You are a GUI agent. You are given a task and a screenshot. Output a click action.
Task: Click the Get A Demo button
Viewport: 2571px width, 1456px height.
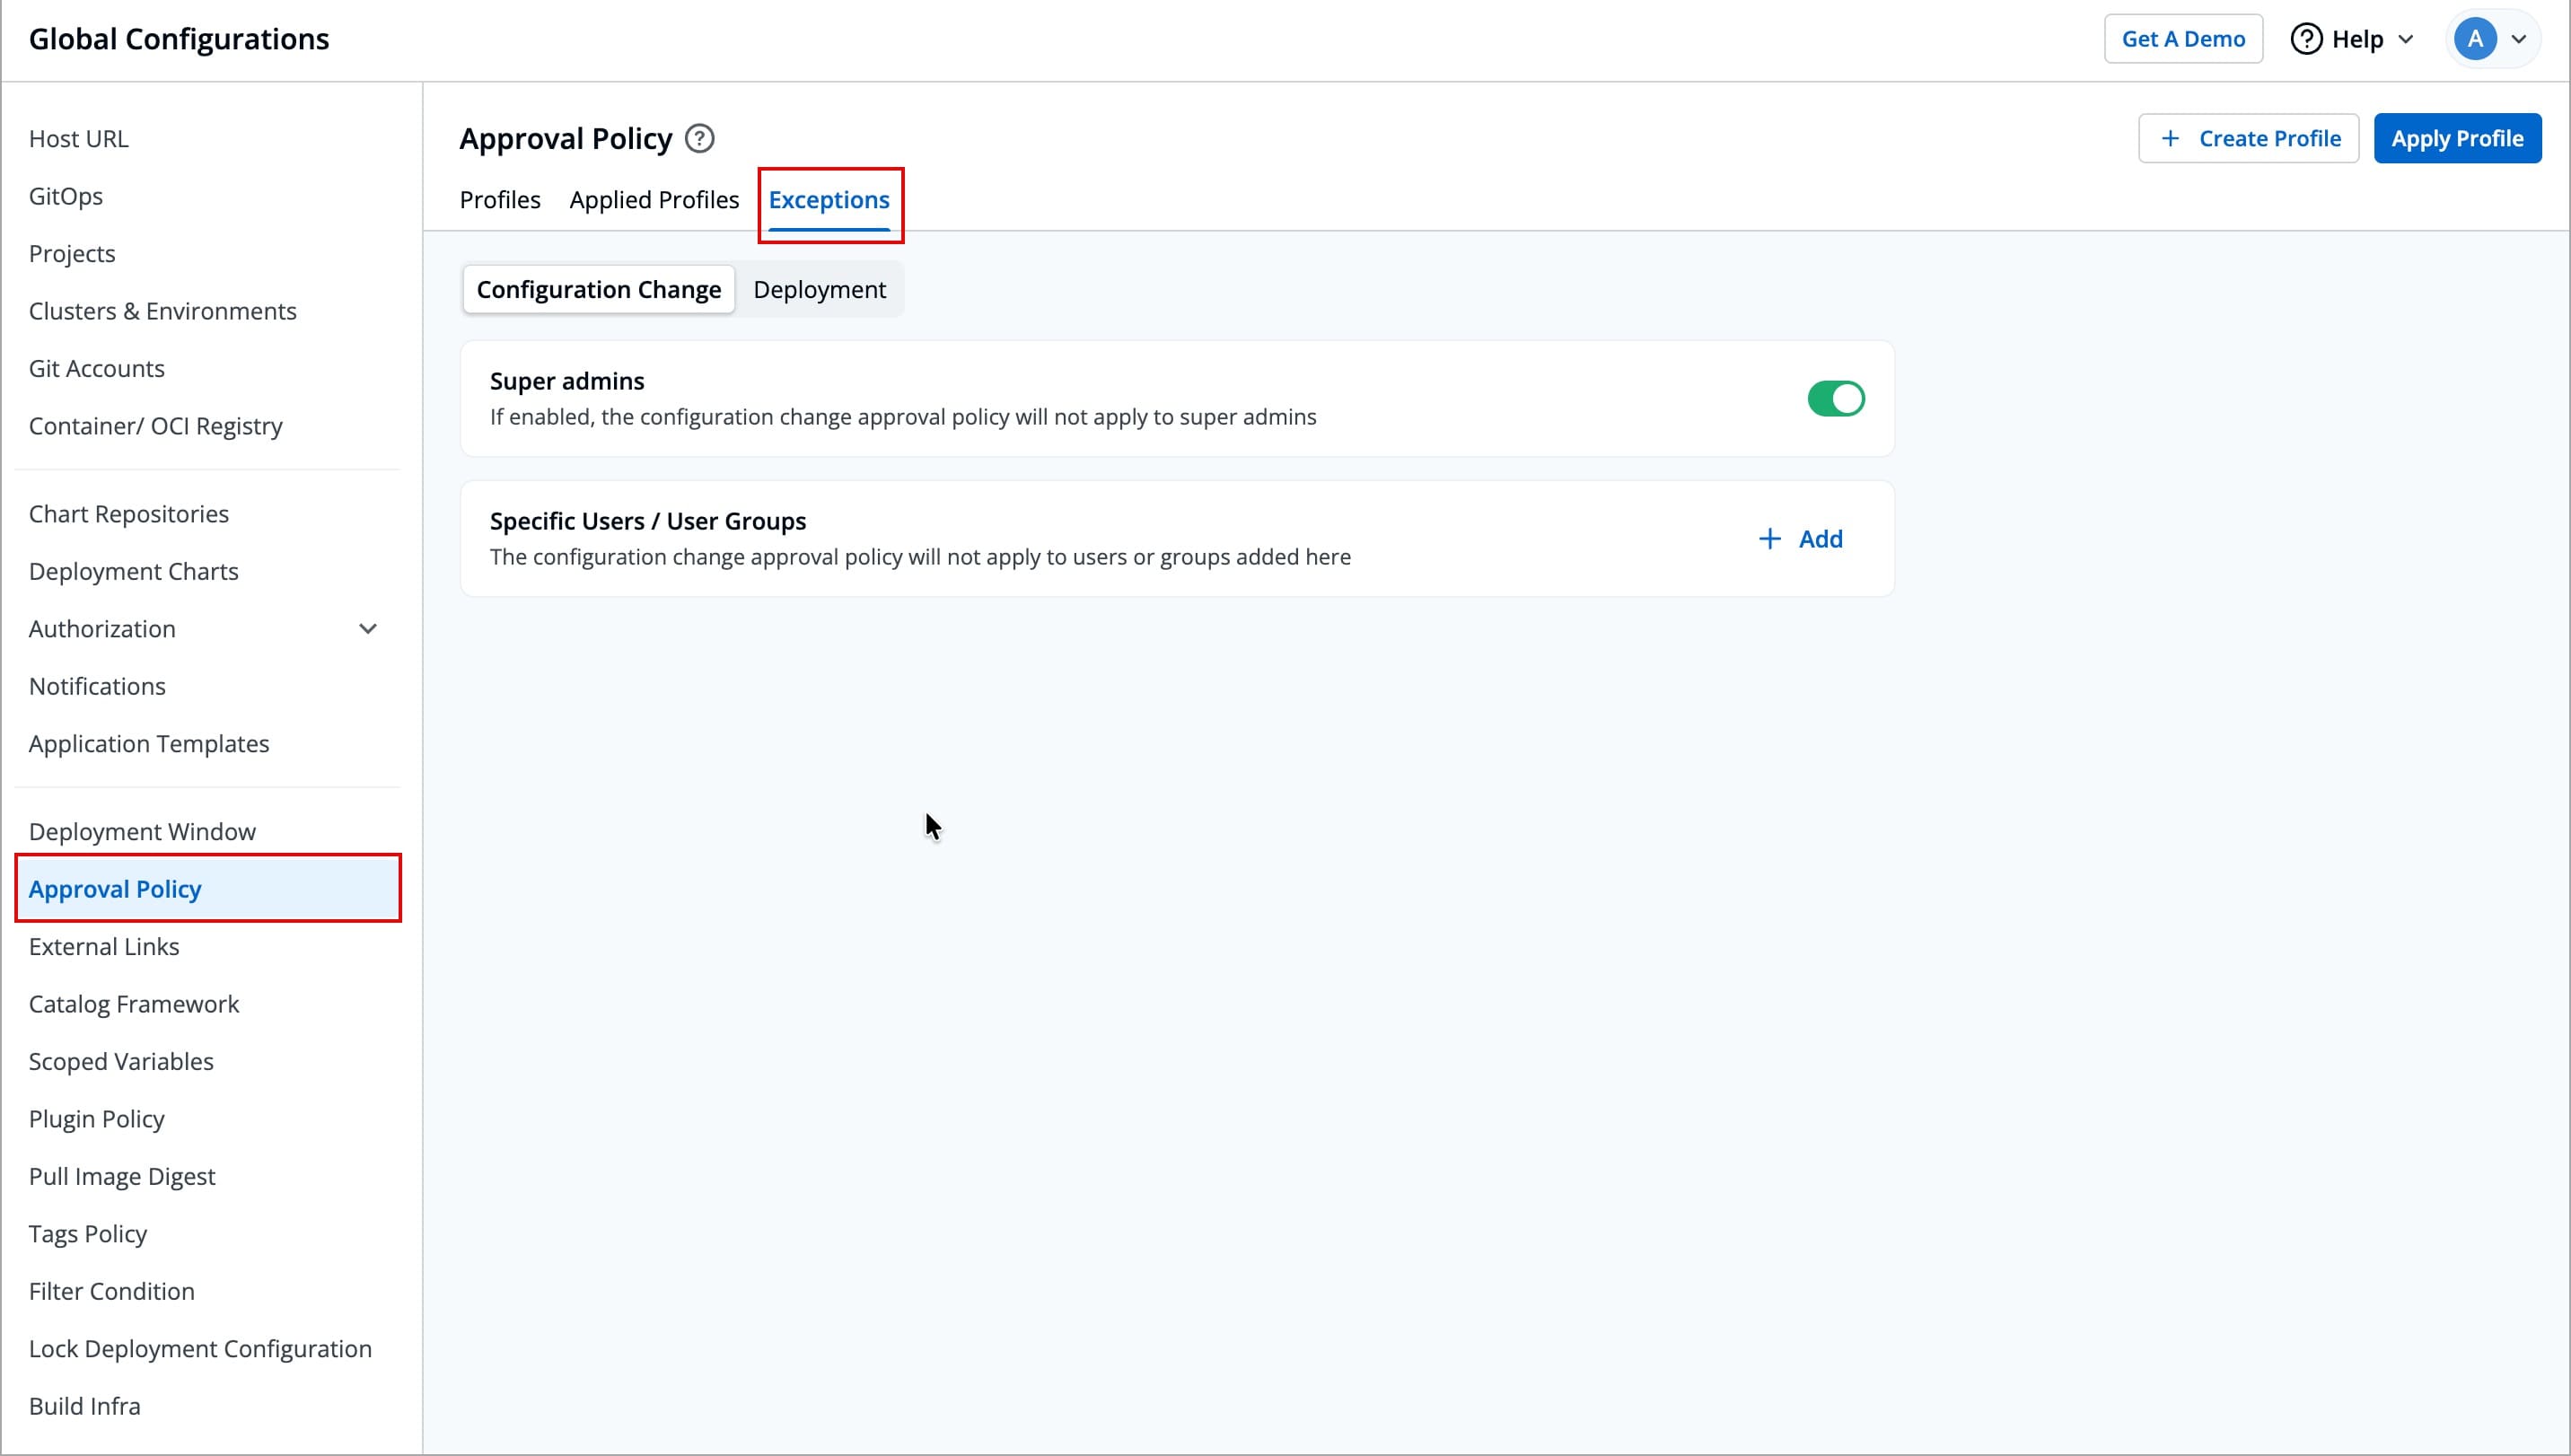coord(2182,39)
